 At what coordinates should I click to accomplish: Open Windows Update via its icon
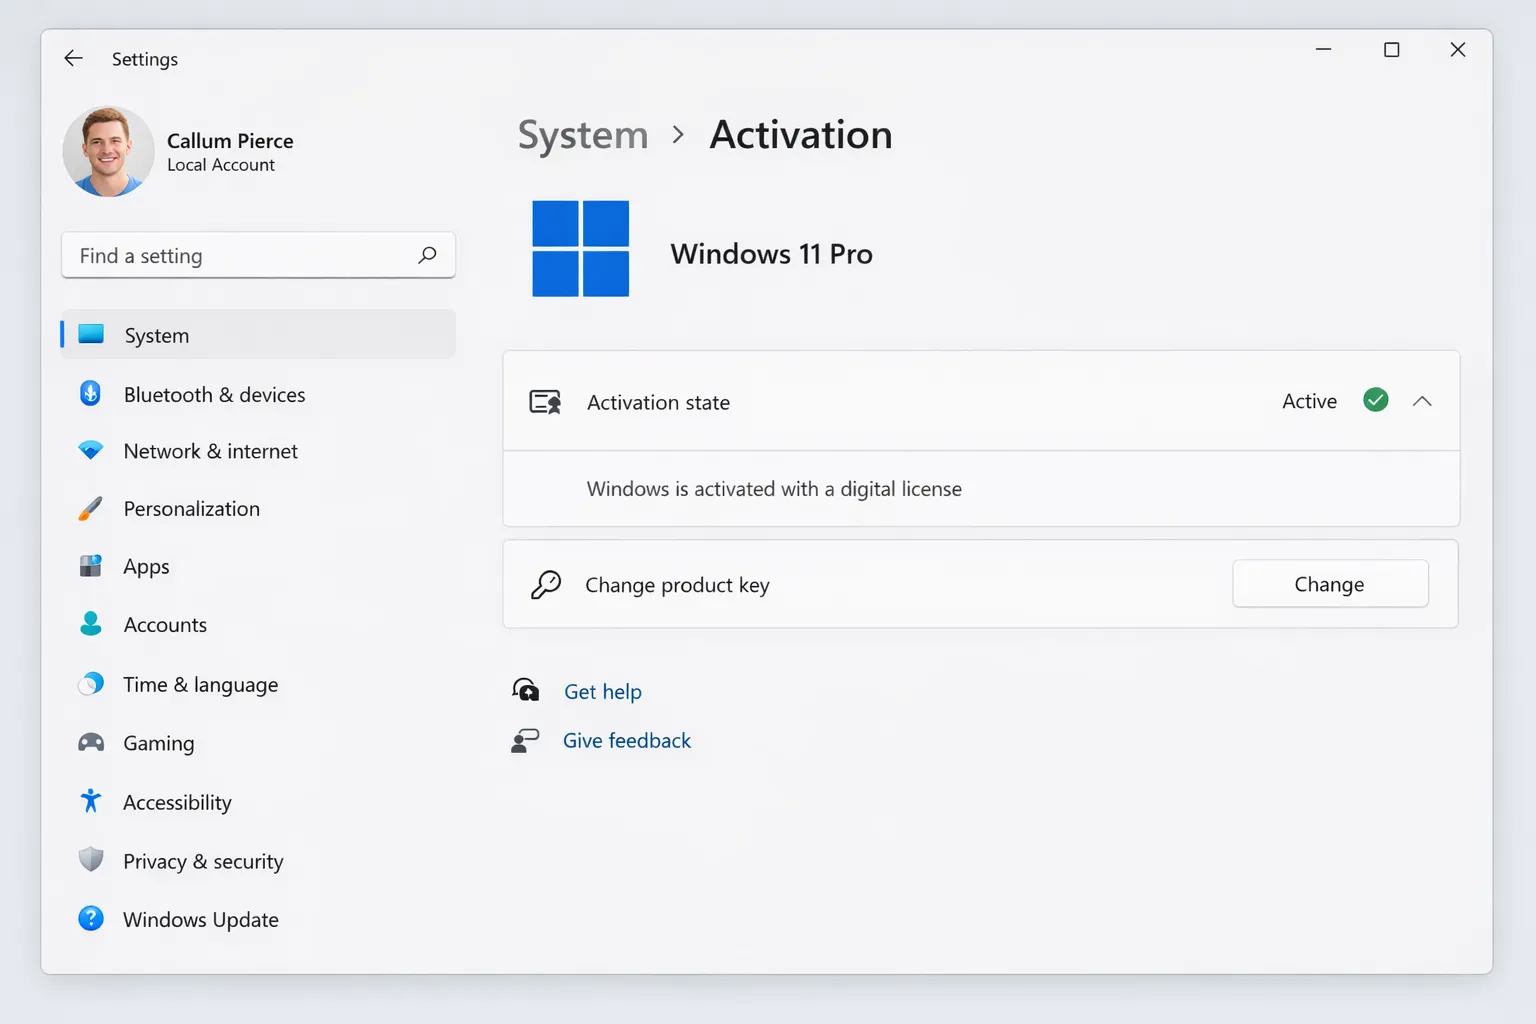click(x=91, y=919)
